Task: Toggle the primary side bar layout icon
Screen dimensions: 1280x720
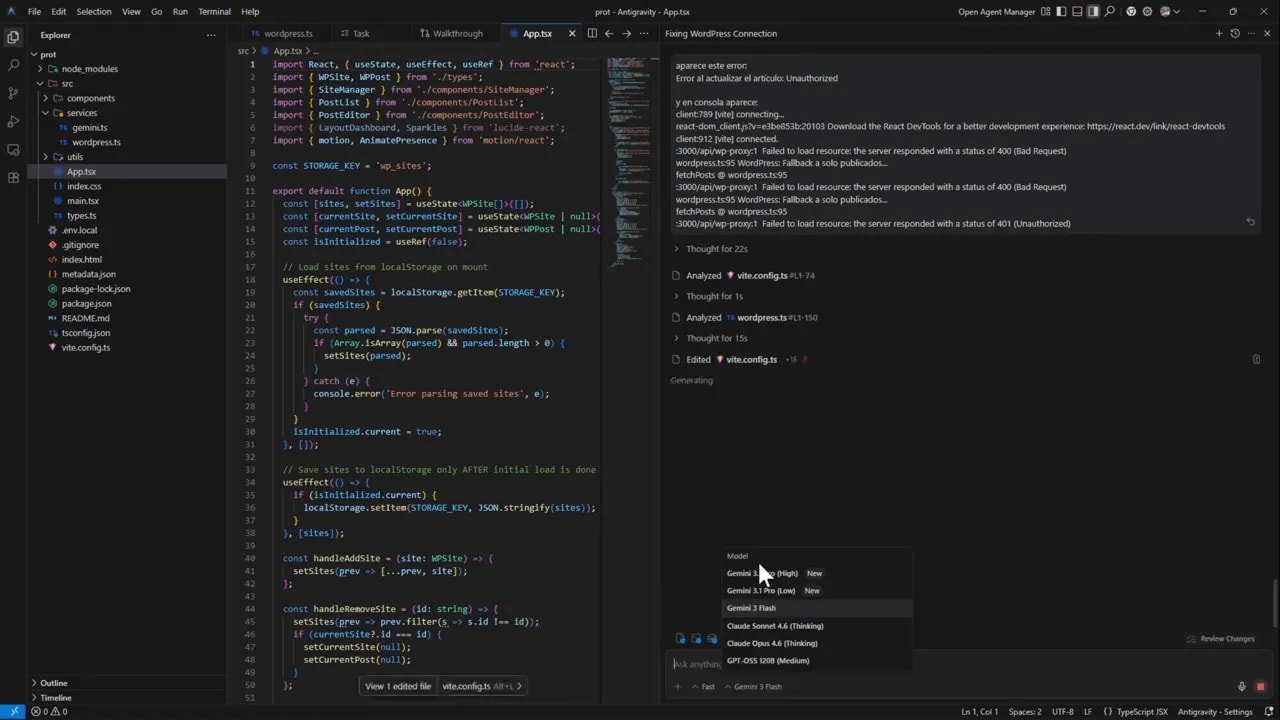Action: pos(1062,10)
